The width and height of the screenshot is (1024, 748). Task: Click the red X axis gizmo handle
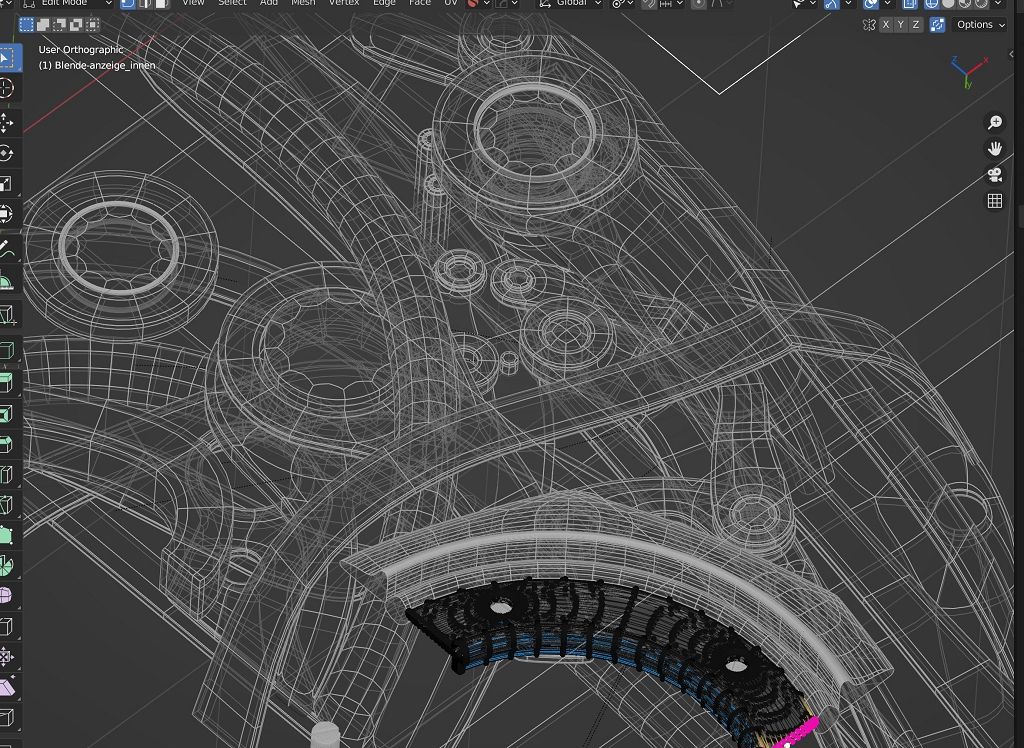[x=985, y=60]
